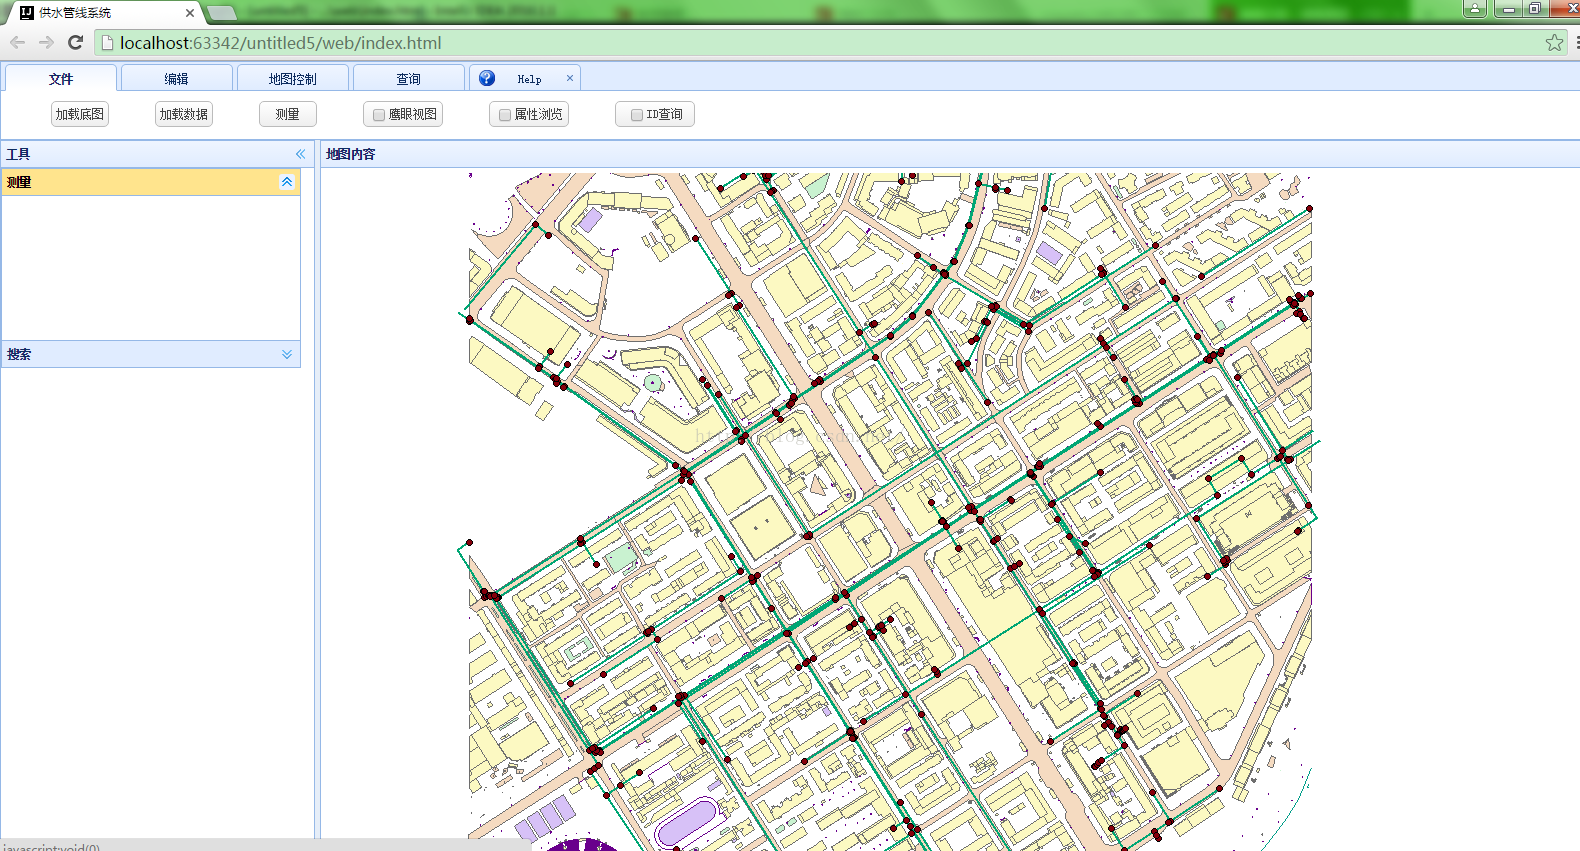The height and width of the screenshot is (851, 1580).
Task: Expand the 搜索 accordion section
Action: 287,354
